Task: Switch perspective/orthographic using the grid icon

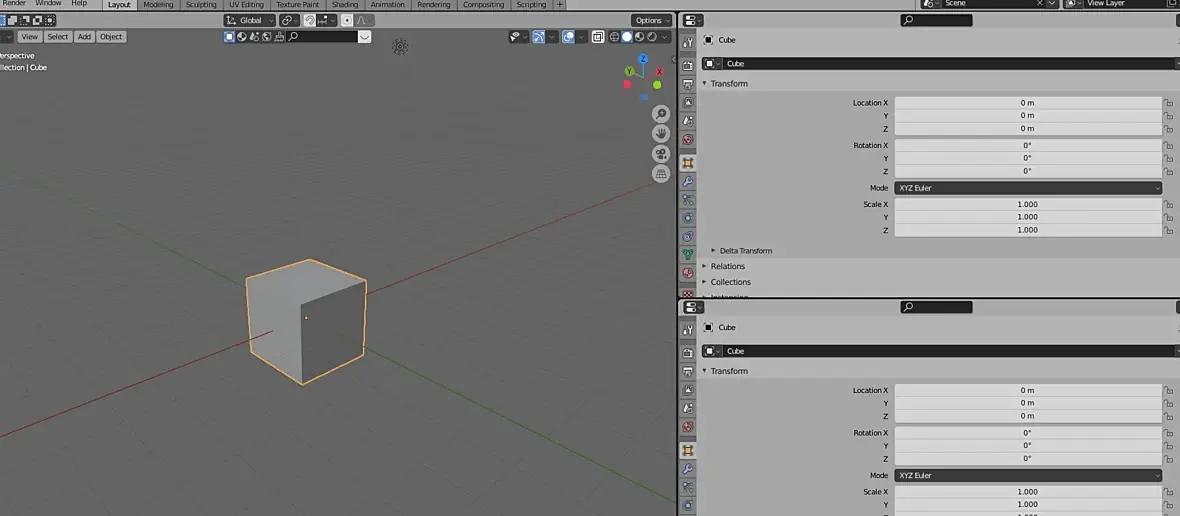Action: pos(661,174)
